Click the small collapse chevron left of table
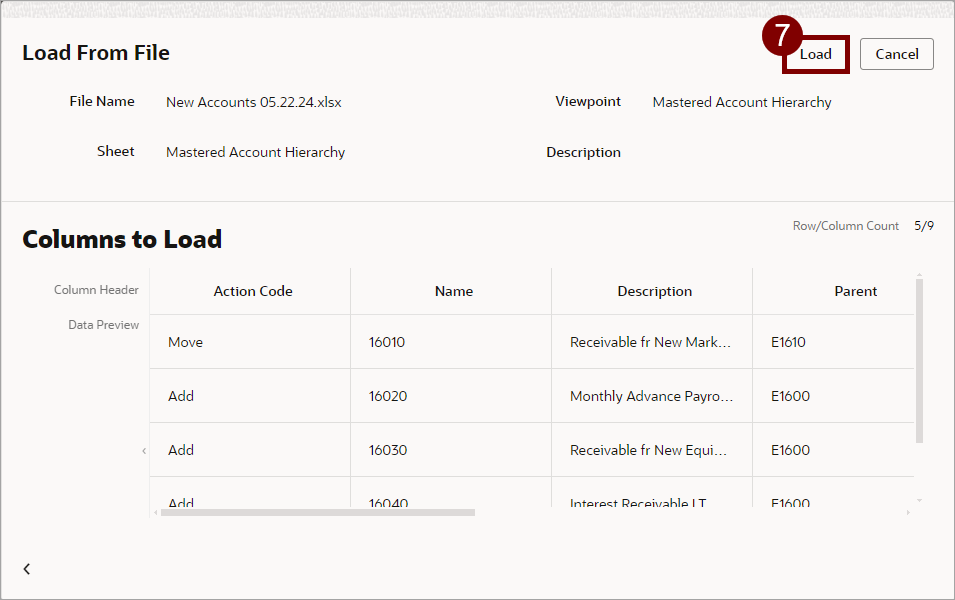 (144, 451)
